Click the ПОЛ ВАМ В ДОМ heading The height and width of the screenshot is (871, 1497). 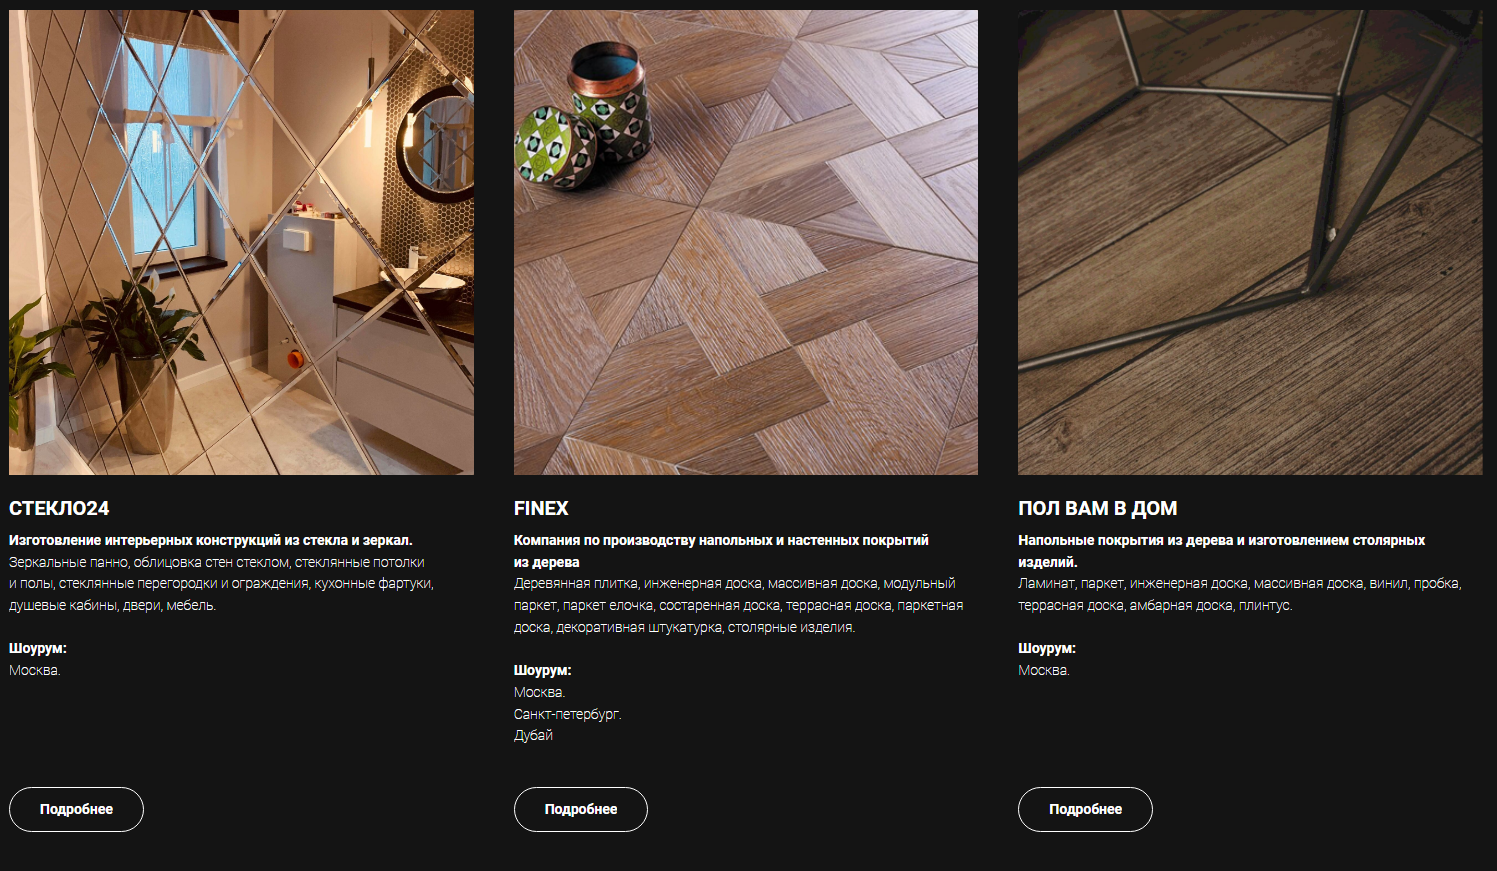click(x=1097, y=508)
